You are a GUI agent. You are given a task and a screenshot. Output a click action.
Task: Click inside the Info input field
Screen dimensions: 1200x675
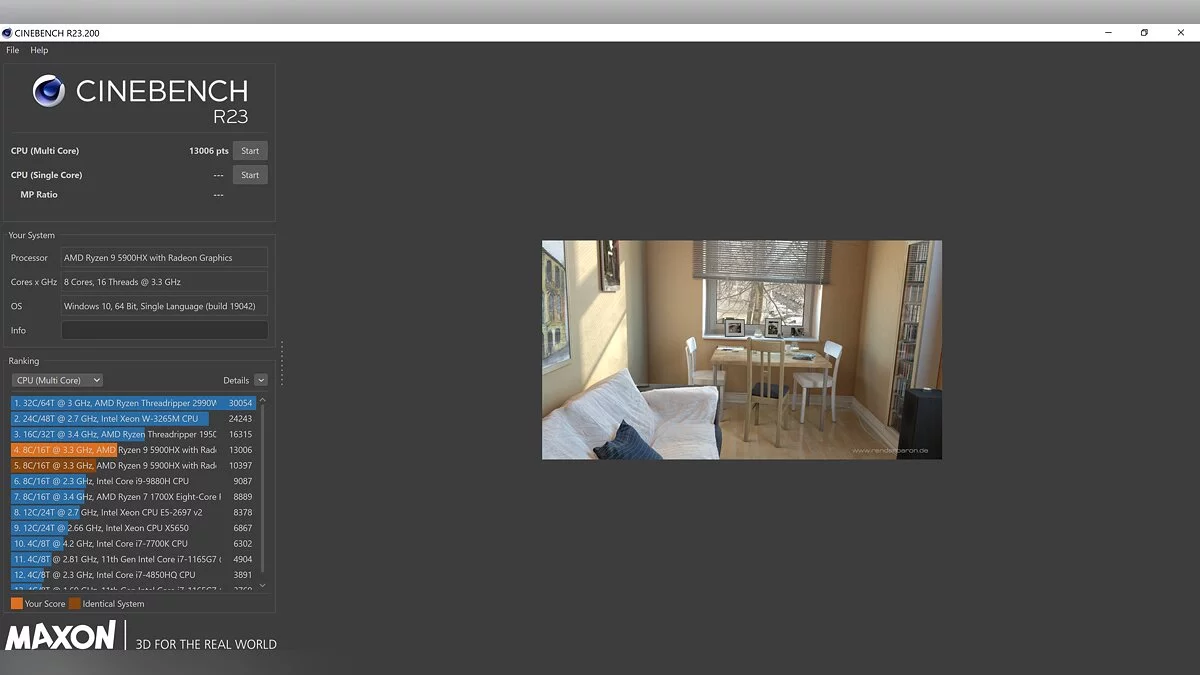164,330
